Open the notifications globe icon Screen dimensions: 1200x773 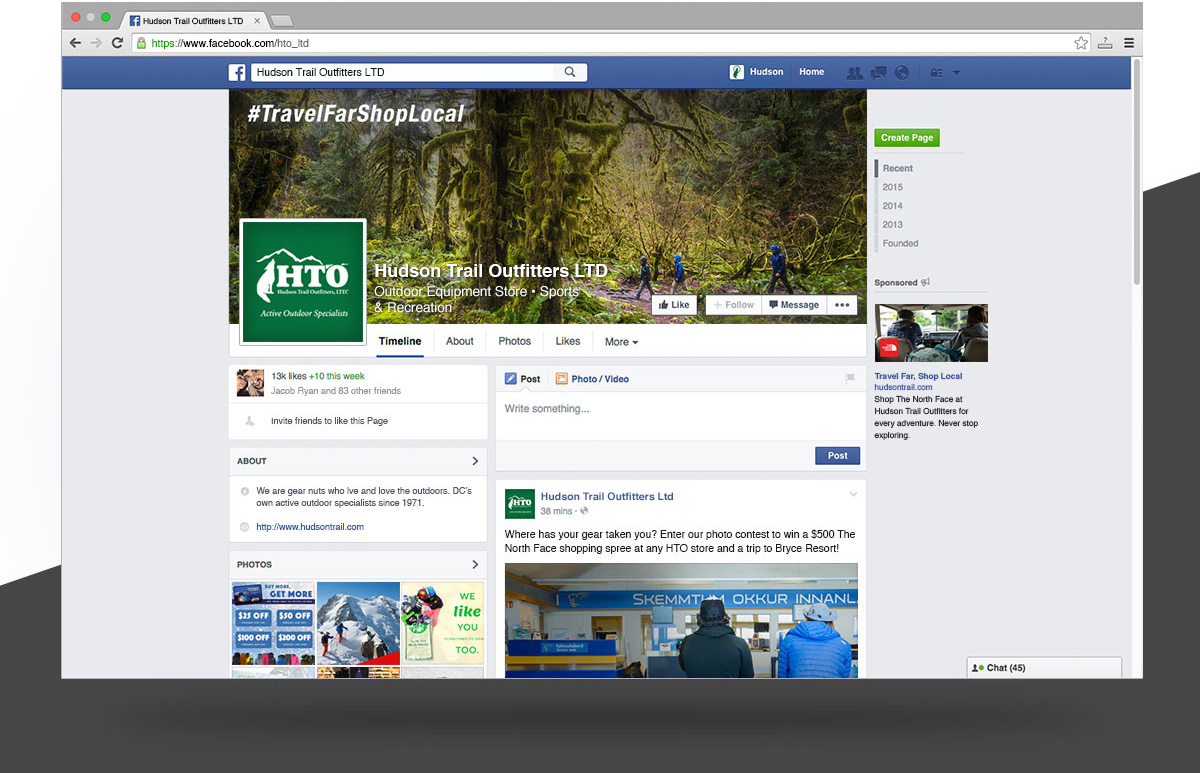pyautogui.click(x=902, y=72)
